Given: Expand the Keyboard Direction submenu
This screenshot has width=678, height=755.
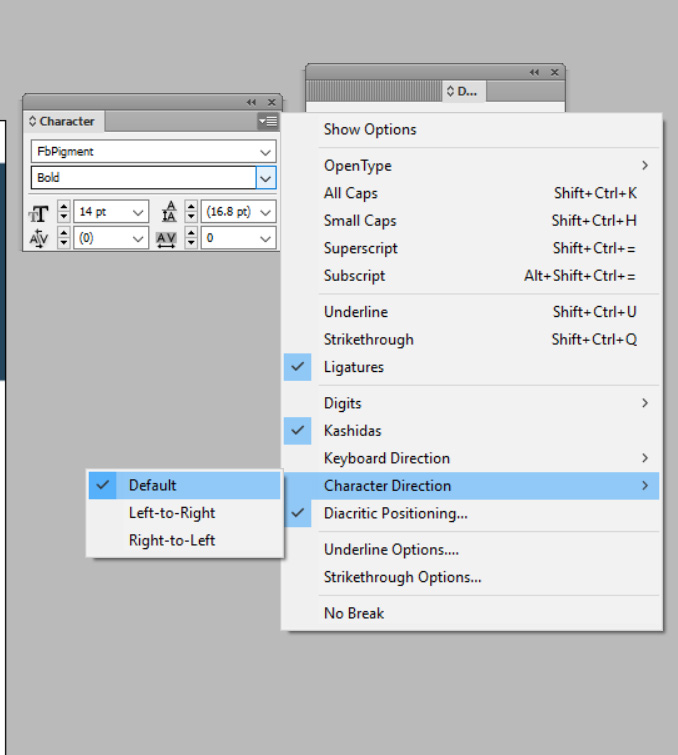Looking at the screenshot, I should [471, 458].
